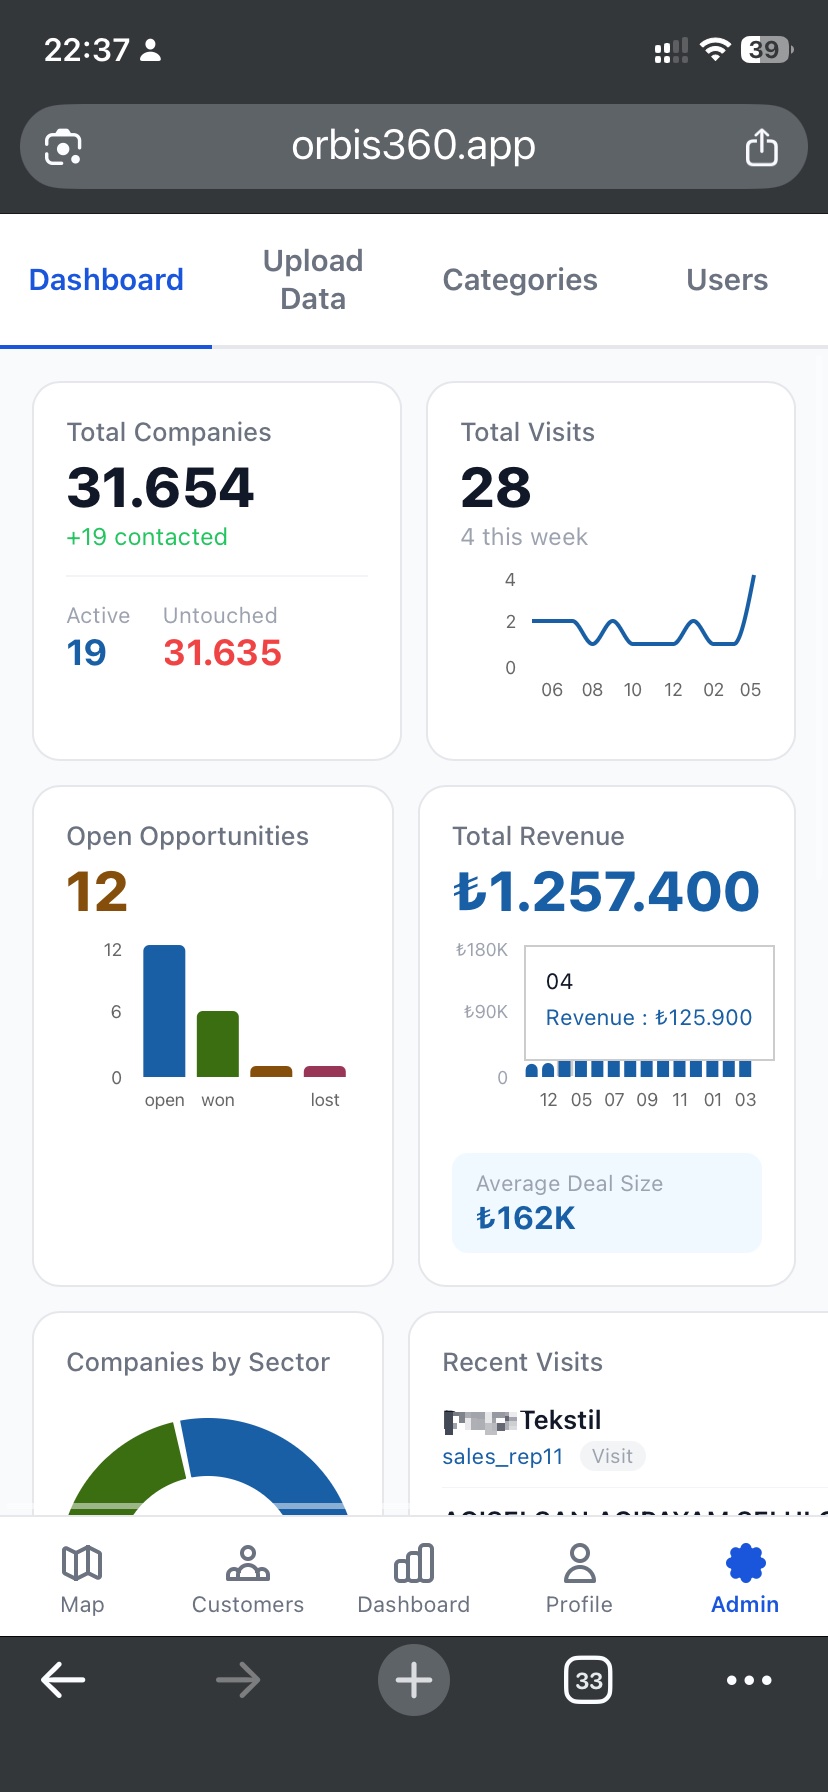Tap the '+19 contacted' text
This screenshot has height=1792, width=828.
coord(147,537)
